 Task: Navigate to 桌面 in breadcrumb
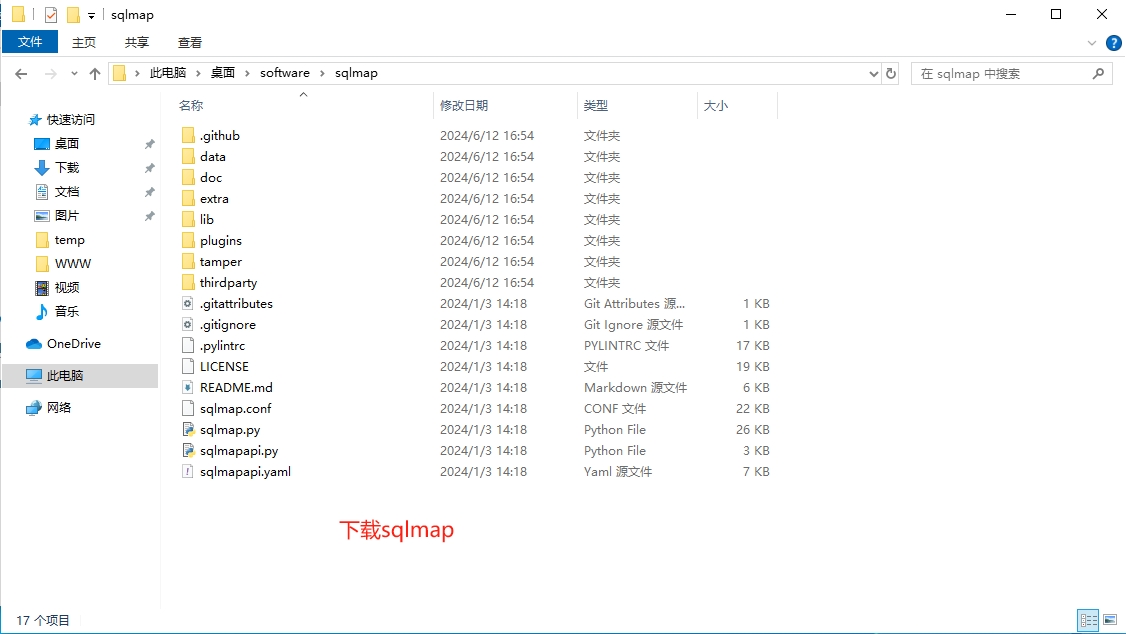[x=223, y=73]
